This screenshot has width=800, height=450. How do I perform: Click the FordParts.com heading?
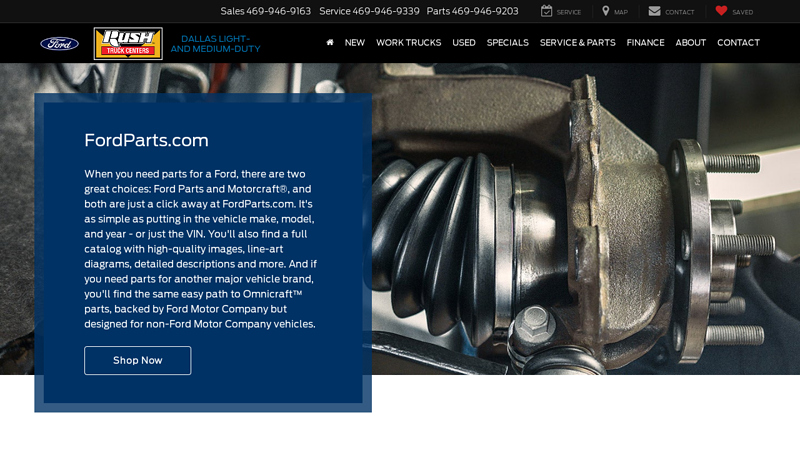(x=146, y=140)
